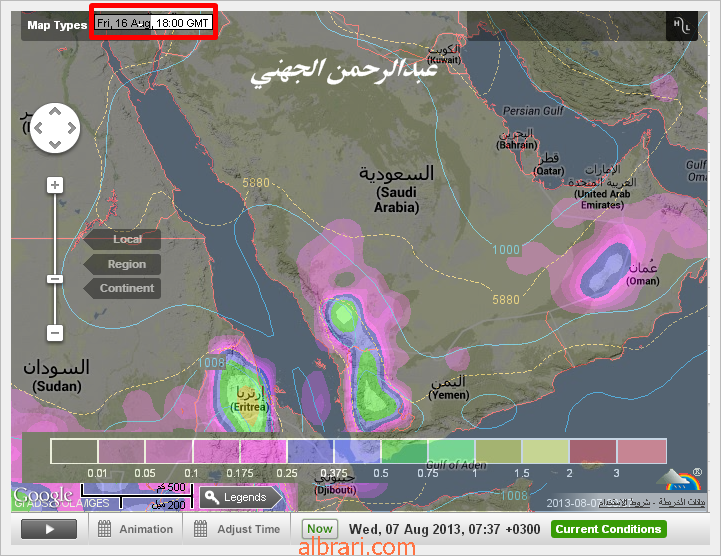The image size is (721, 556).
Task: Open the Map Types menu
Action: (x=57, y=25)
